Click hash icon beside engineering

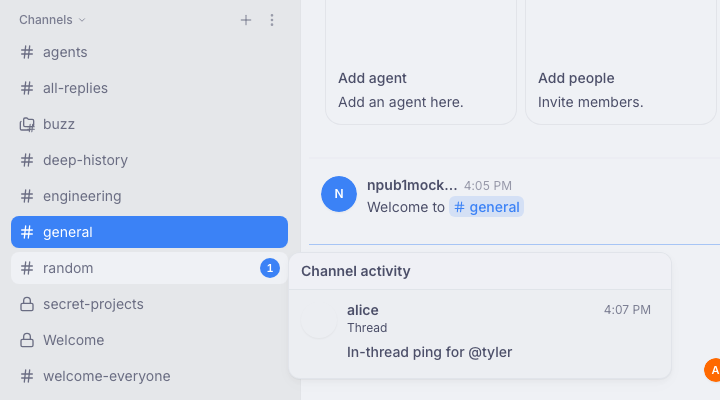[27, 196]
